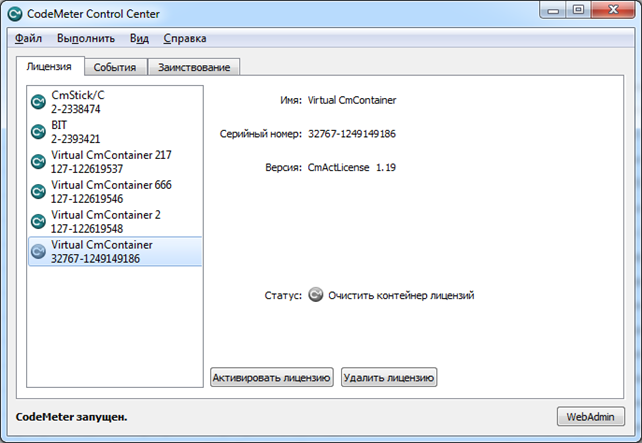This screenshot has height=443, width=642.
Task: Switch to the Лицензия tab
Action: pyautogui.click(x=50, y=66)
